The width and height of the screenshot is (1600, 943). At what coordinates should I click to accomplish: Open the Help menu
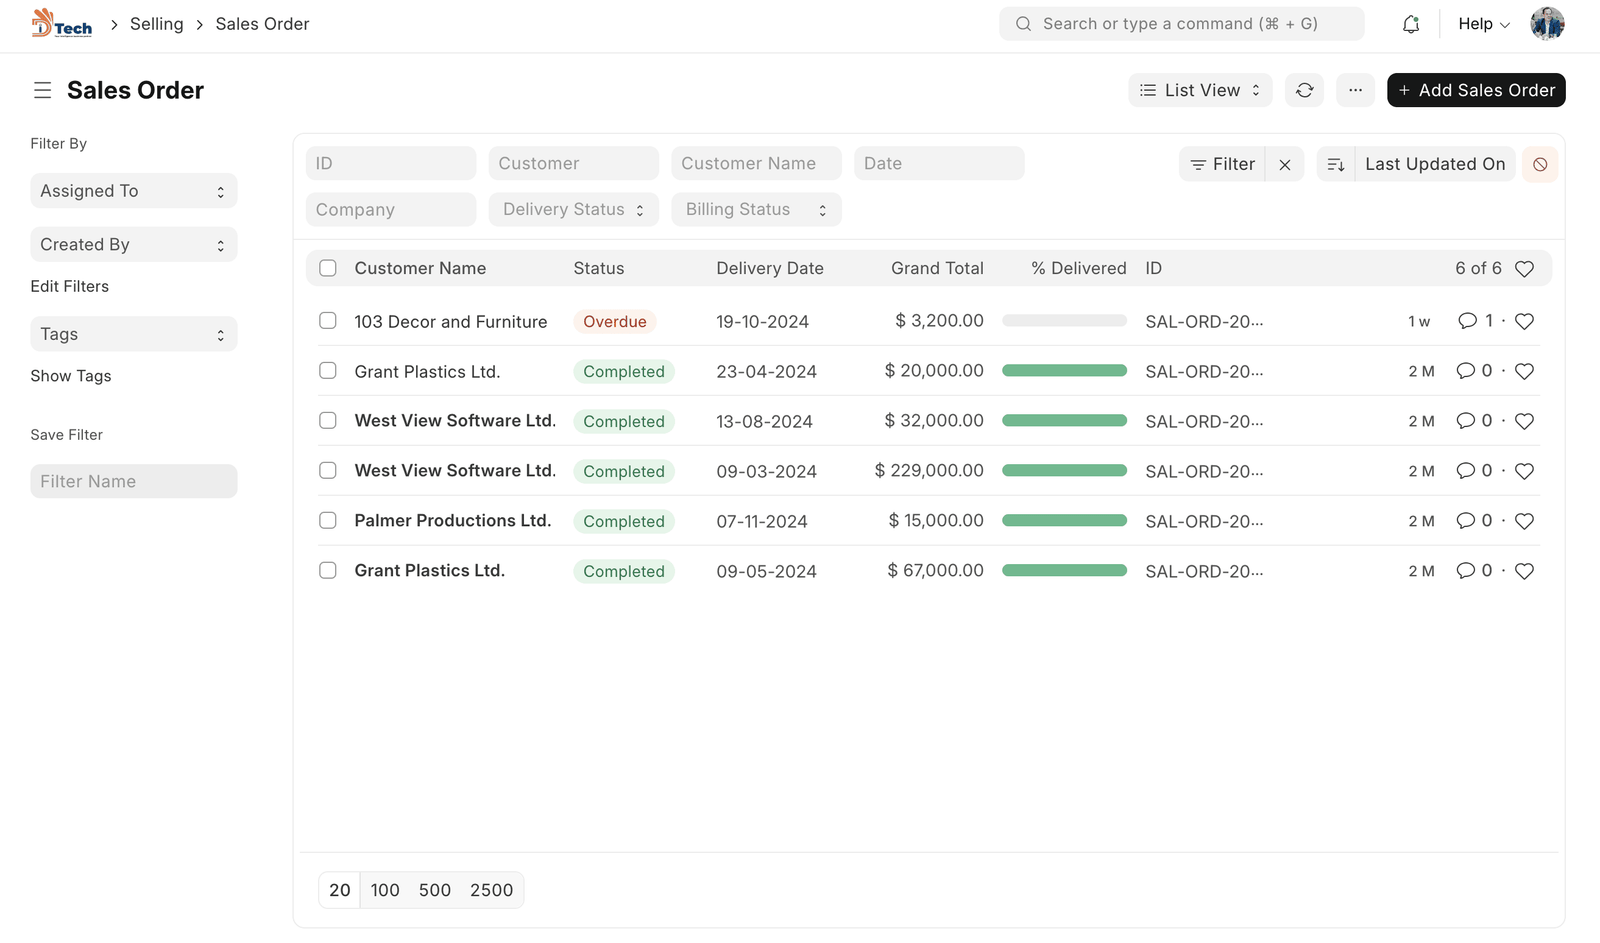pos(1483,24)
